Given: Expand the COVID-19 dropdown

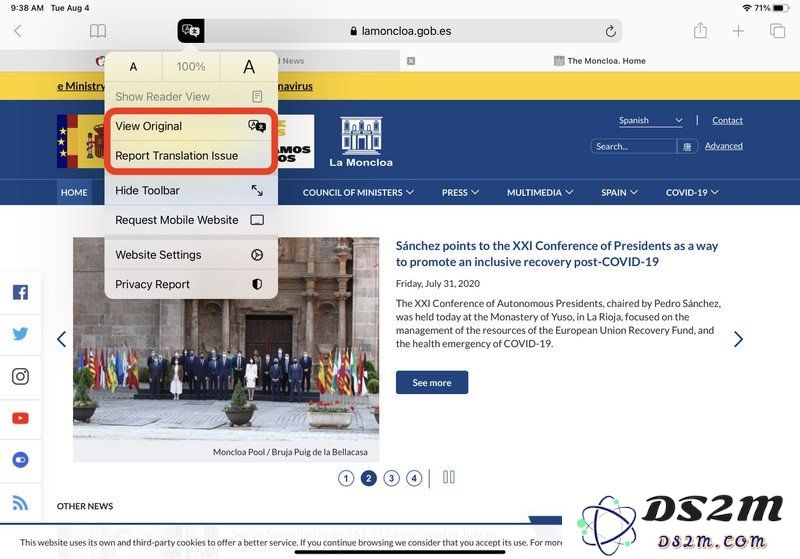Looking at the screenshot, I should [x=692, y=192].
